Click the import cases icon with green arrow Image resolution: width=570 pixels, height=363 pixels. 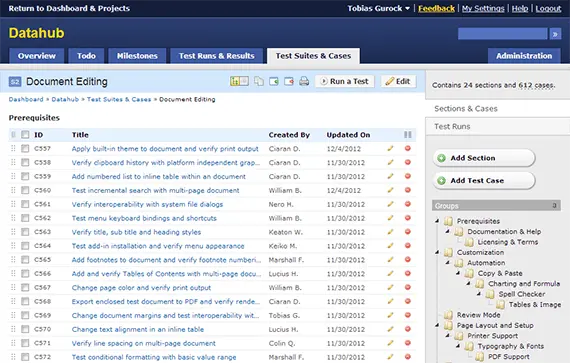click(274, 81)
